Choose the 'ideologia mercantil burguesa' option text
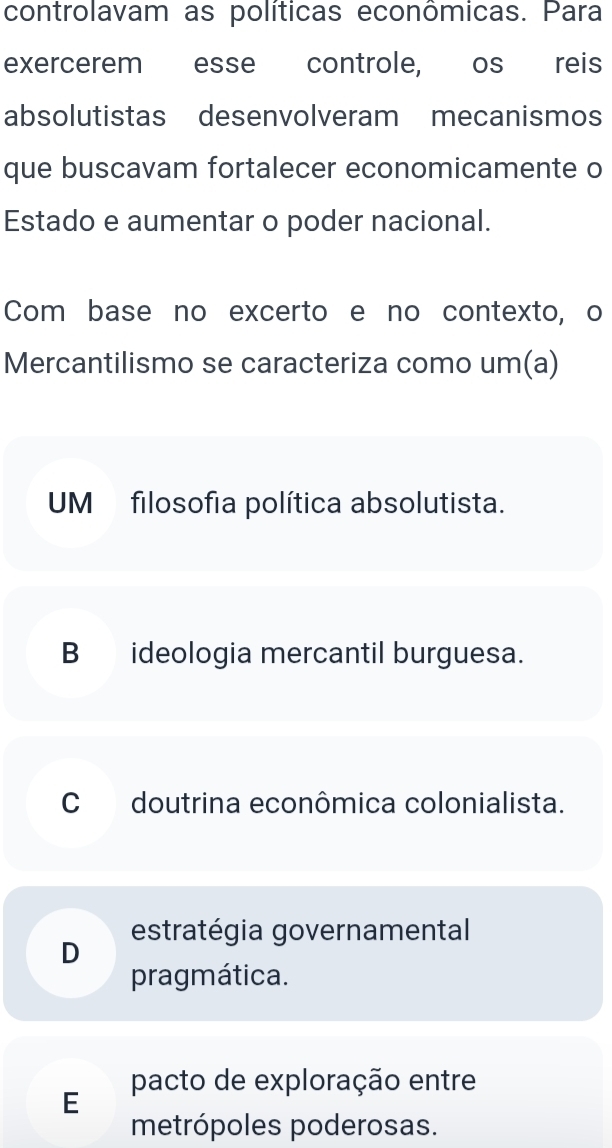 tap(327, 653)
